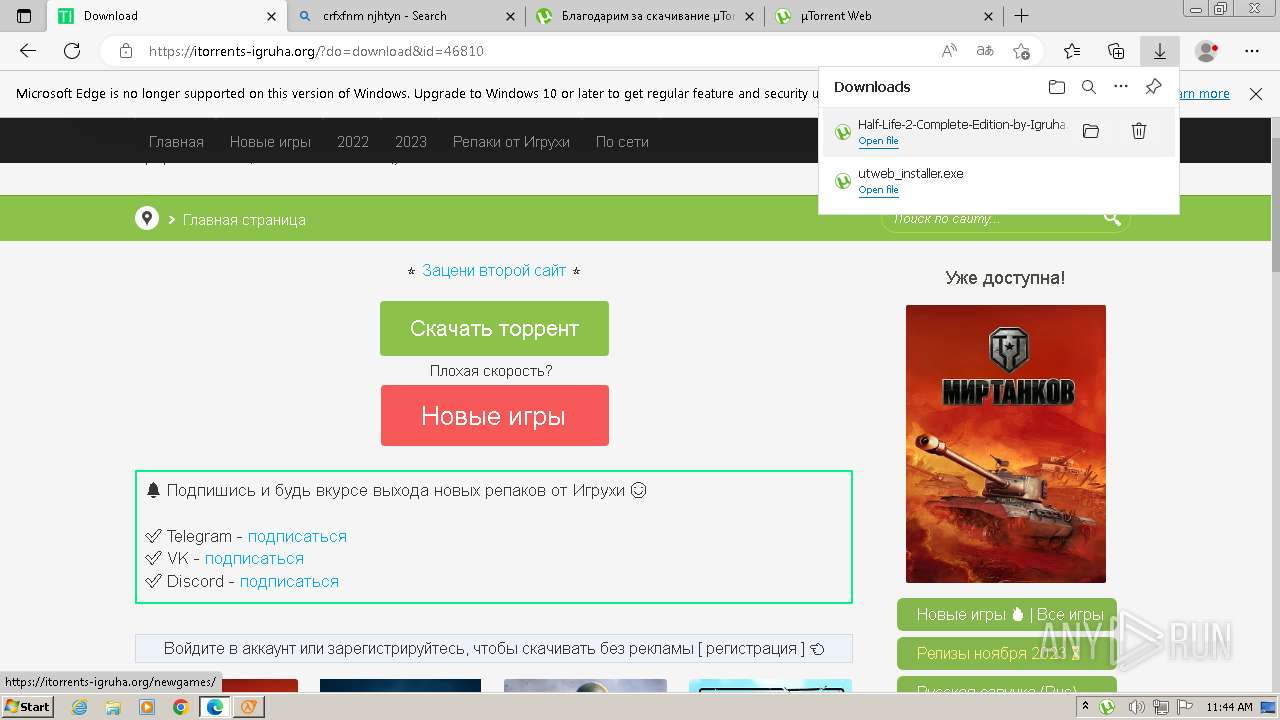Open the Зацени второй сайт link

click(x=494, y=270)
